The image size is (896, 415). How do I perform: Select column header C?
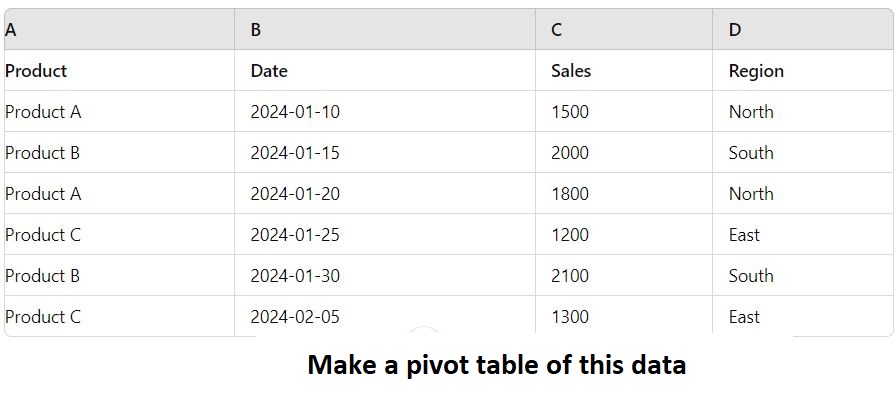tap(556, 30)
